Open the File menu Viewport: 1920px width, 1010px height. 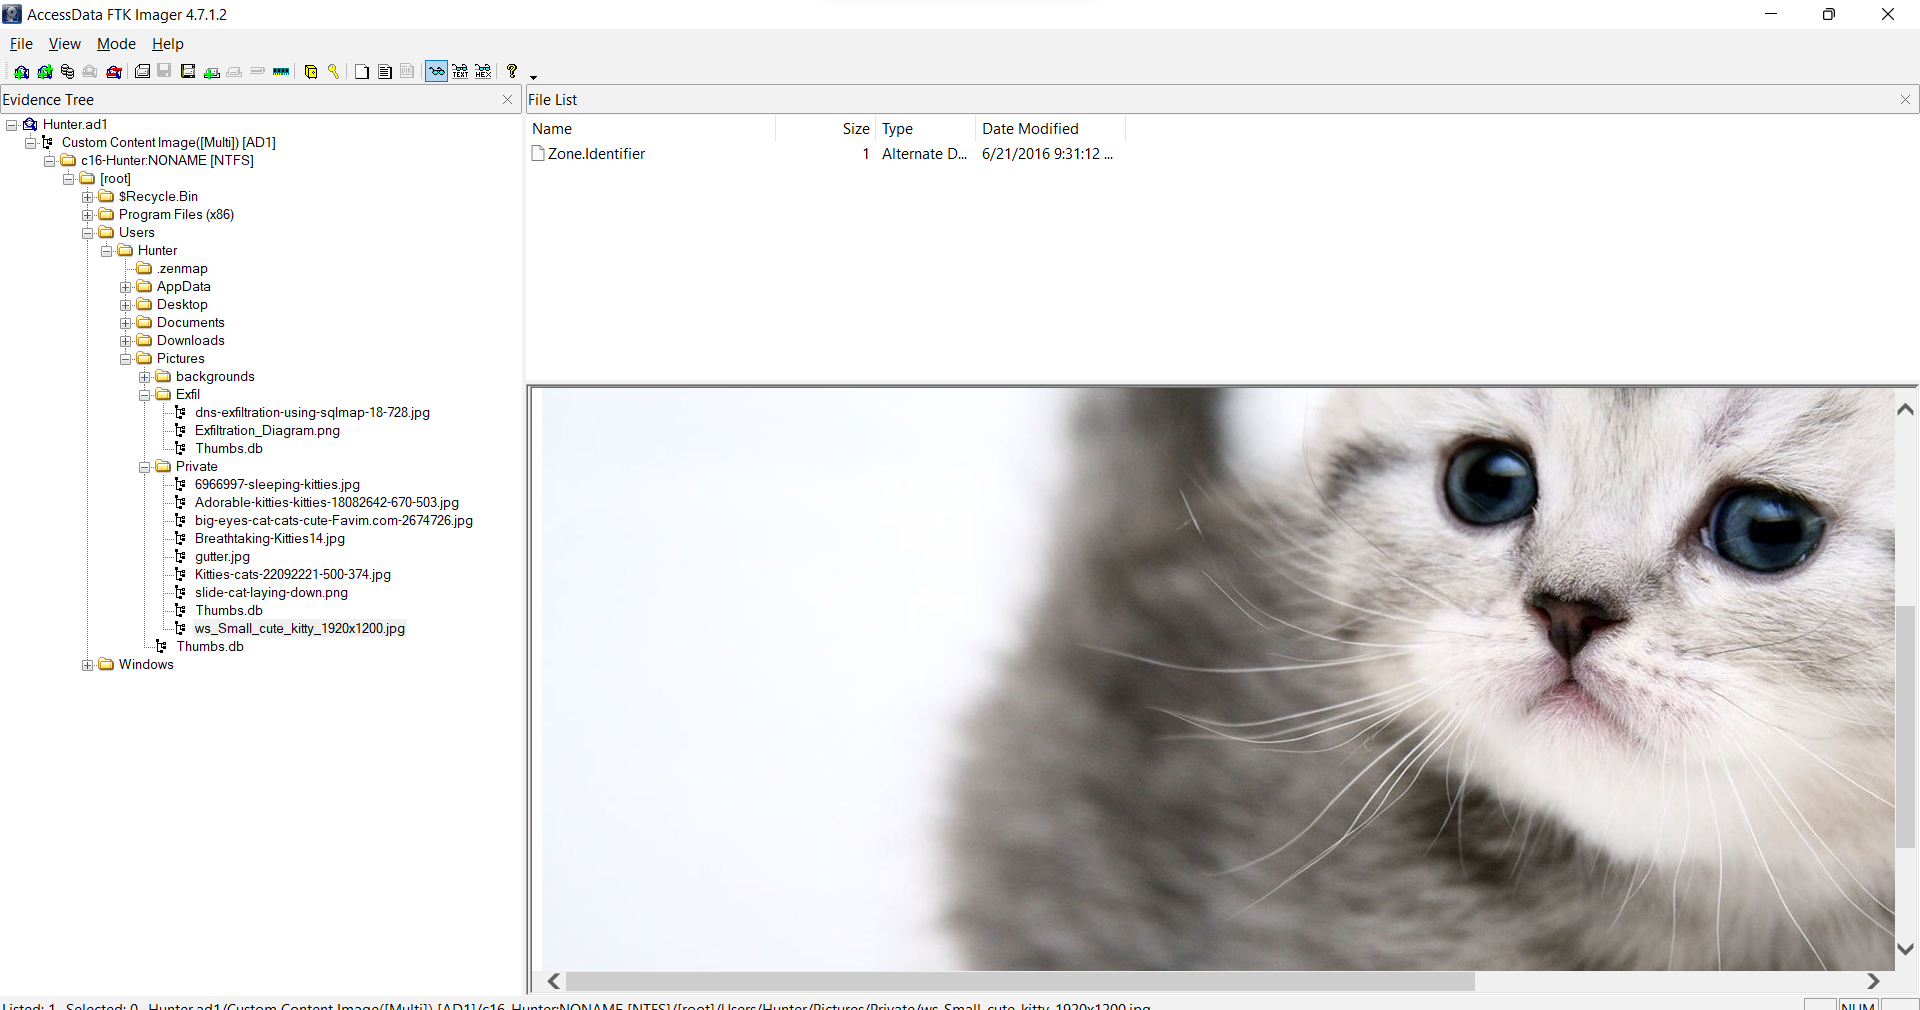coord(21,44)
